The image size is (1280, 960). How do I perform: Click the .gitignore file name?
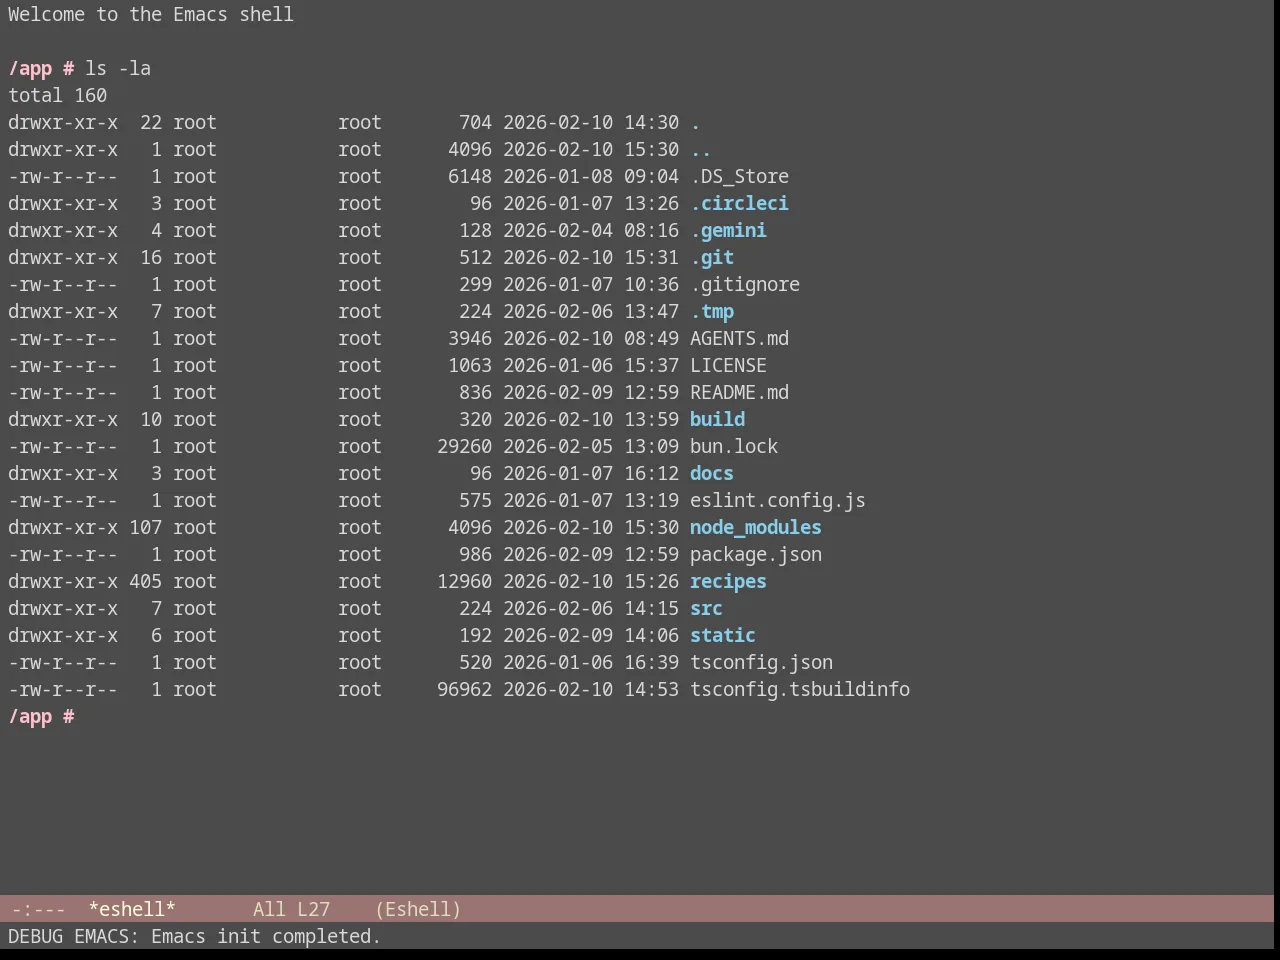click(x=745, y=284)
